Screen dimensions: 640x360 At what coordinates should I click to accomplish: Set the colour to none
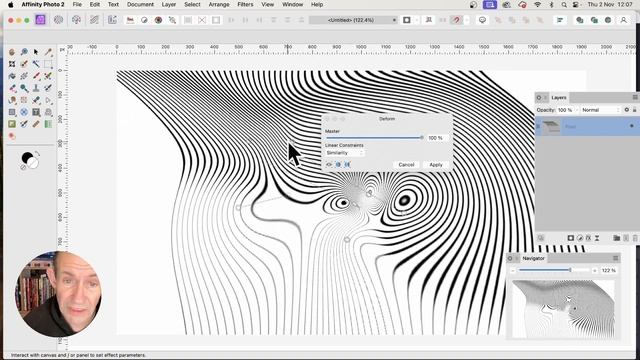[x=23, y=167]
